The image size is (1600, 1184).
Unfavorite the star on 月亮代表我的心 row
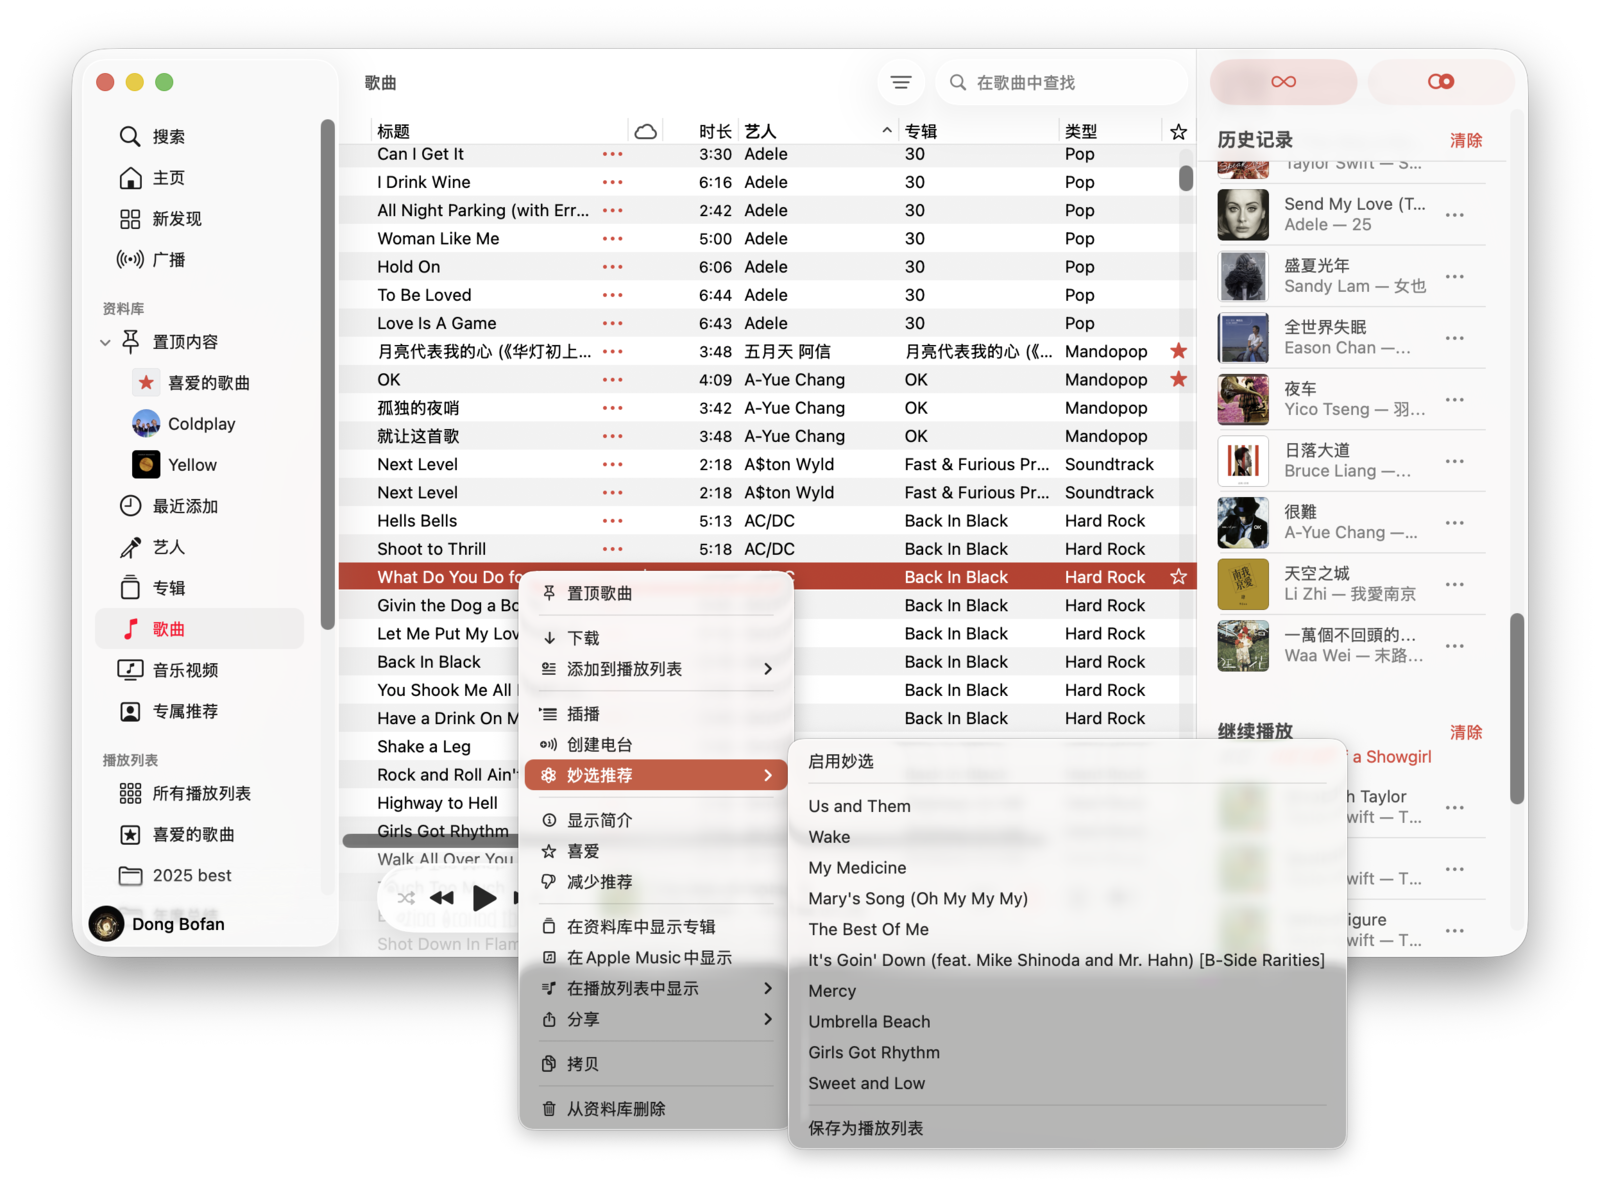1179,351
